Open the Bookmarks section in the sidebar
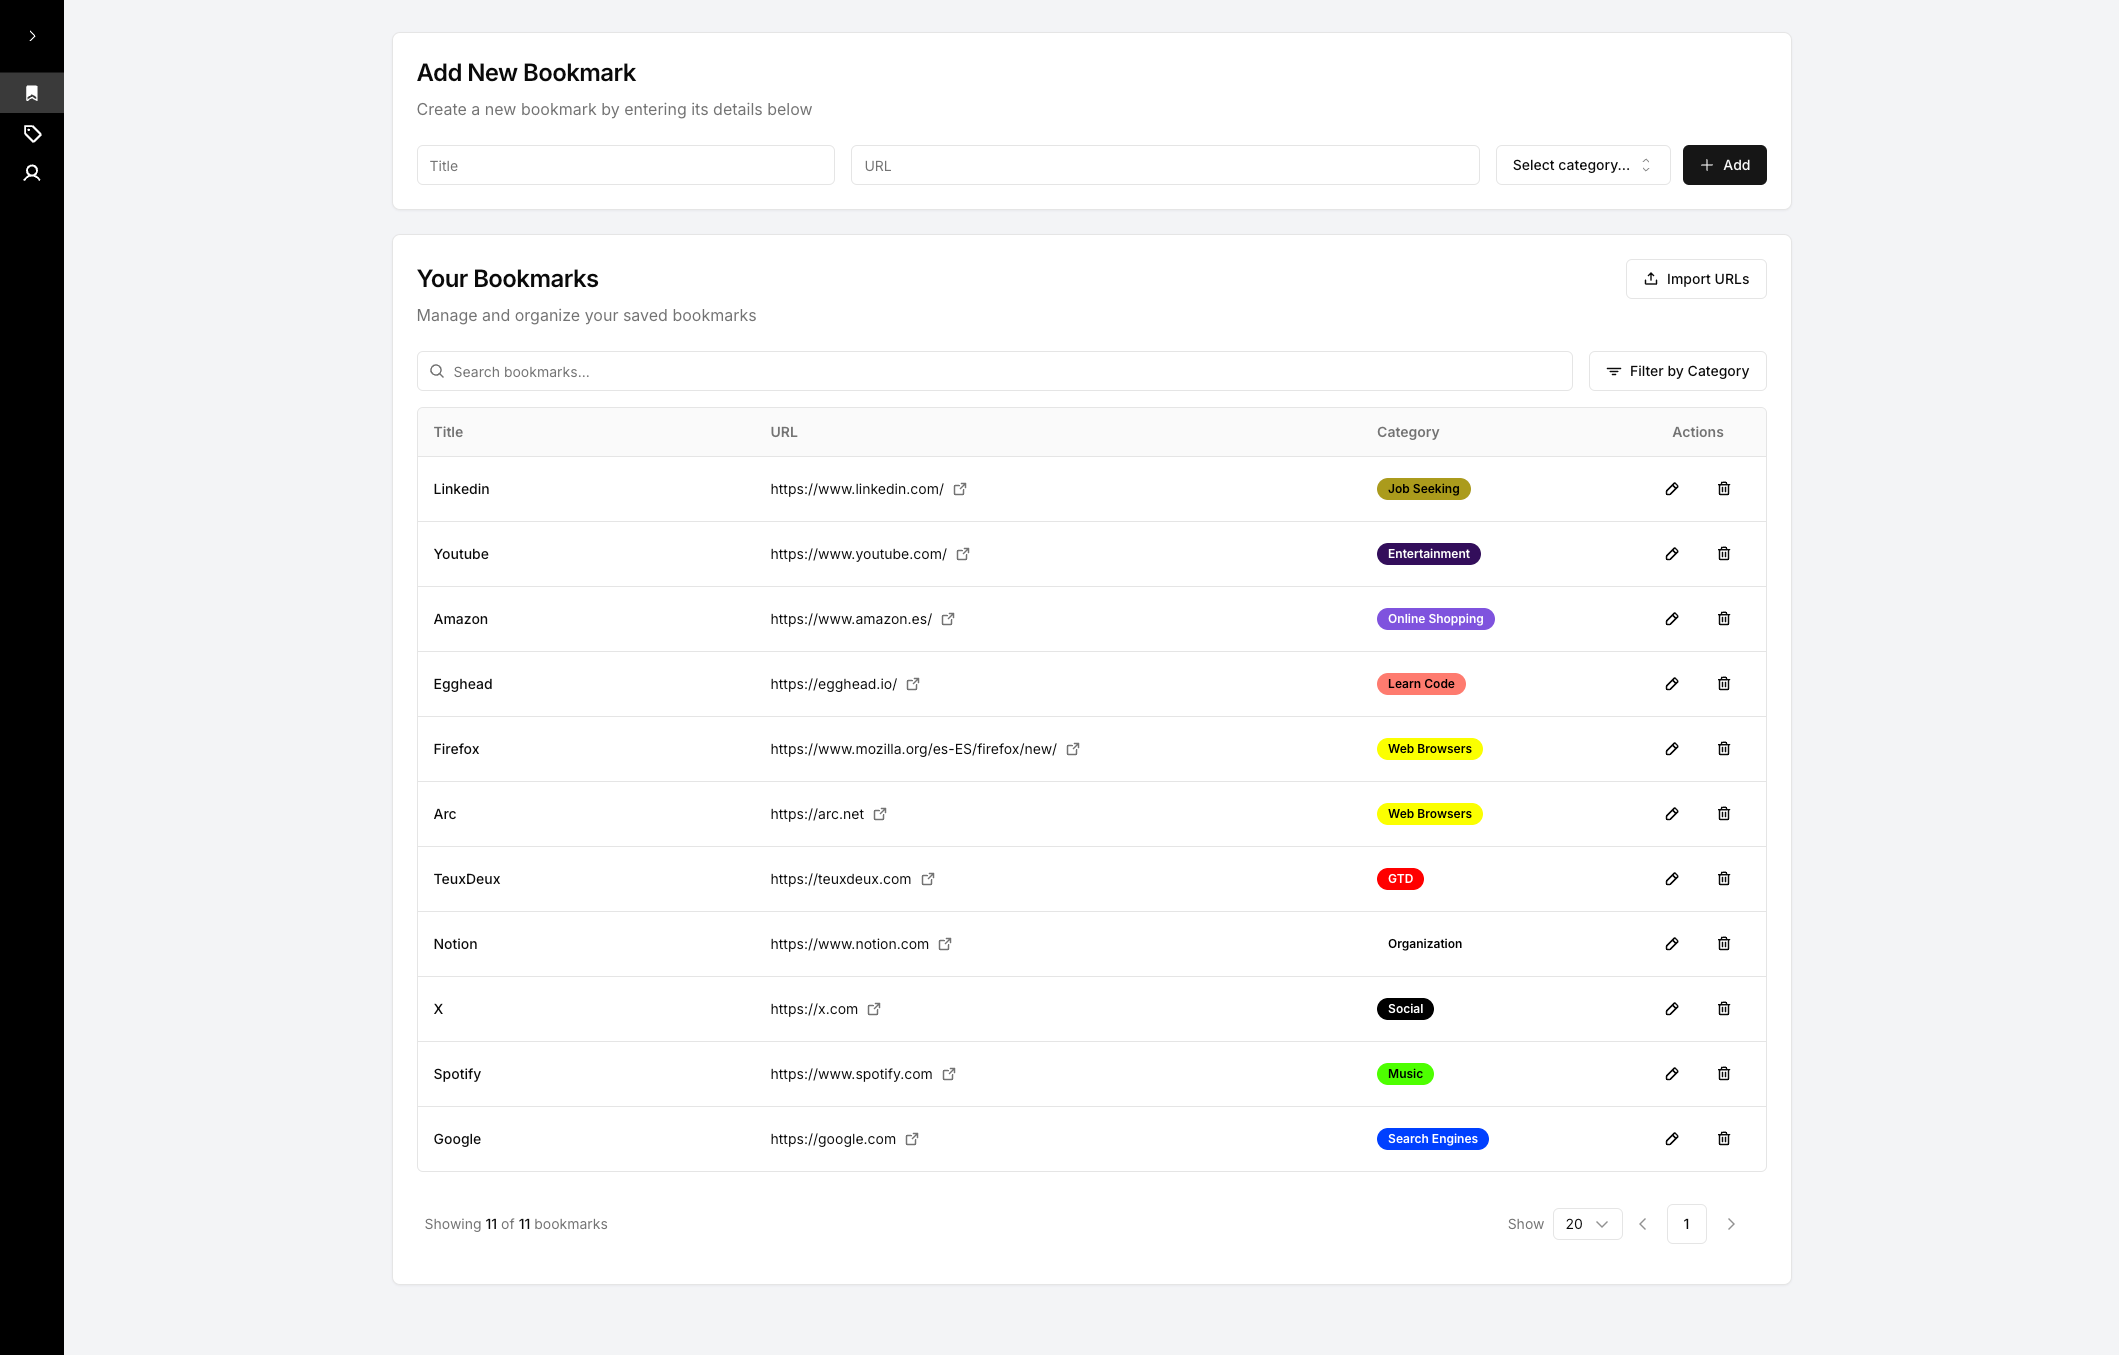This screenshot has height=1355, width=2119. click(32, 92)
